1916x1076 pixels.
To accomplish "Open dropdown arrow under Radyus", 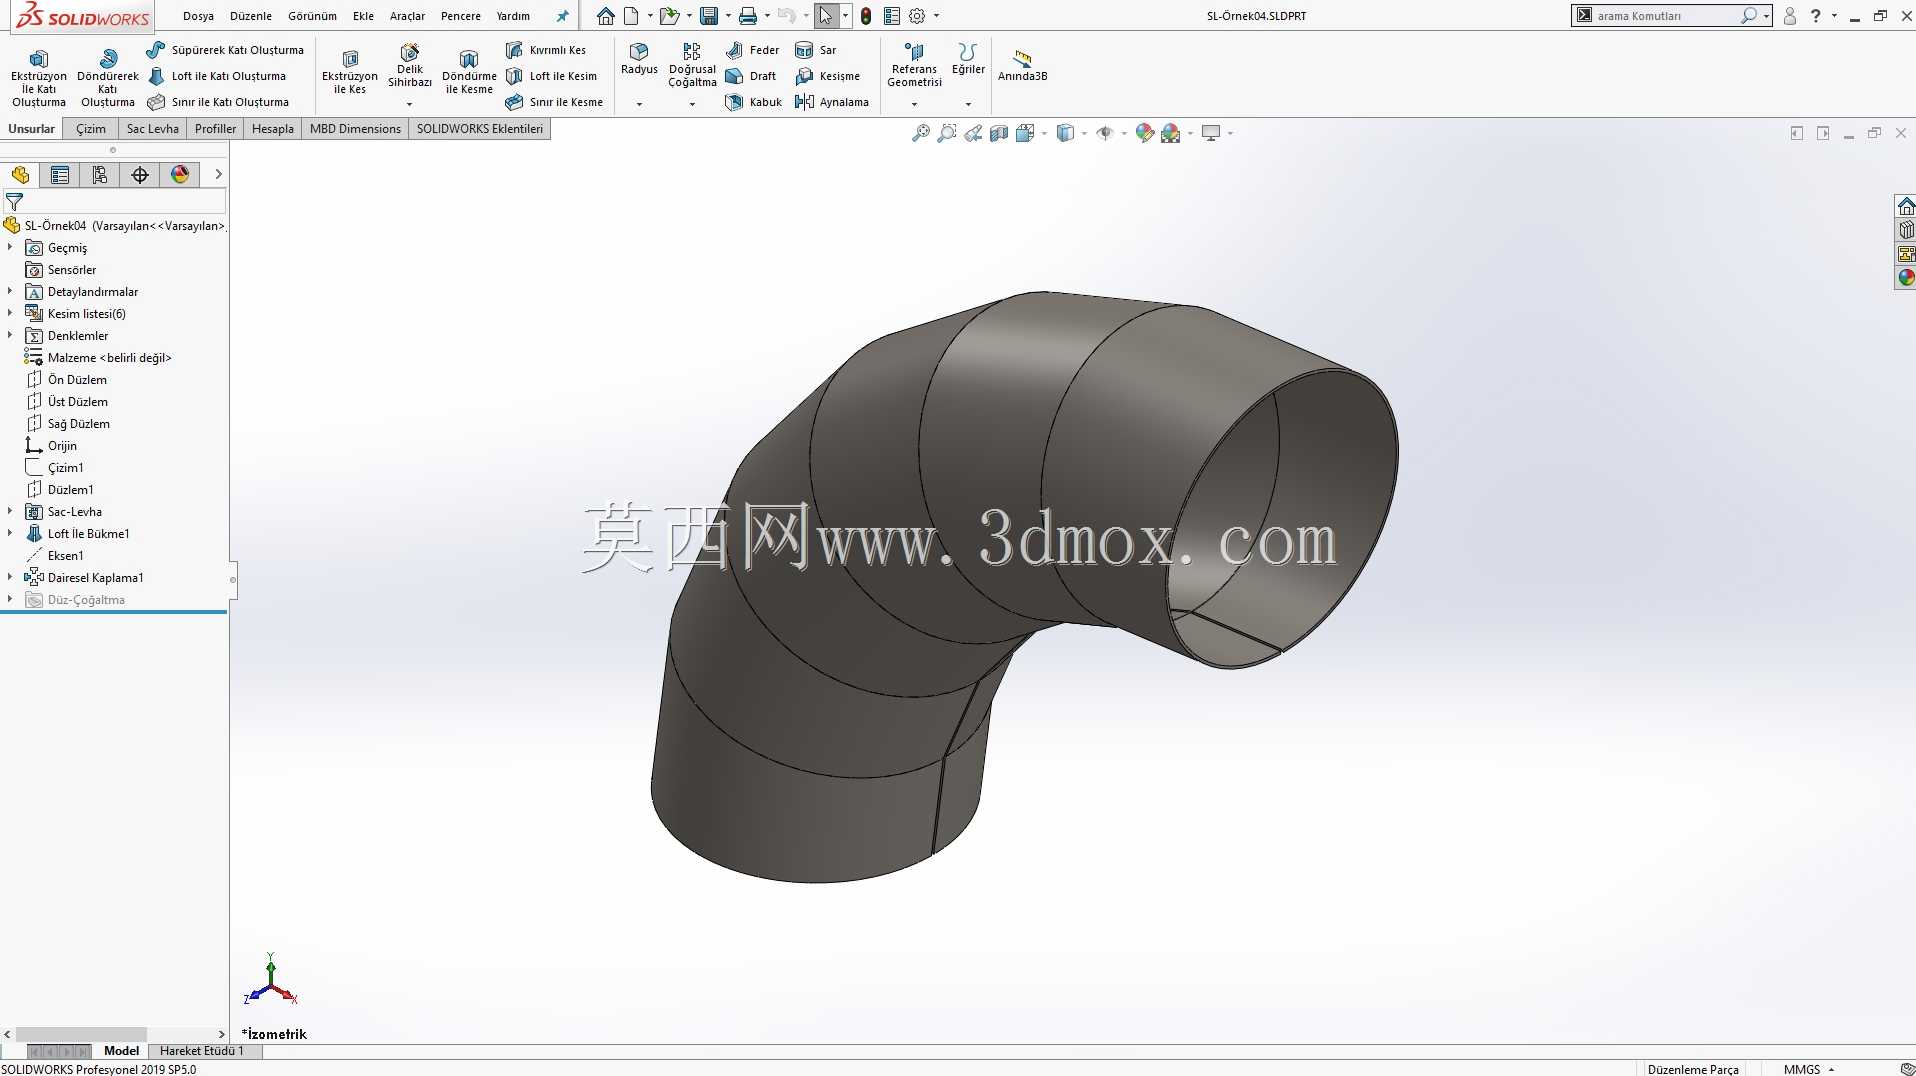I will point(639,104).
